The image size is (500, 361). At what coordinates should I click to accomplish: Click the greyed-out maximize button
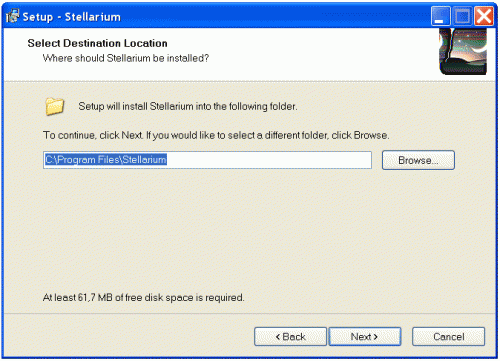462,16
